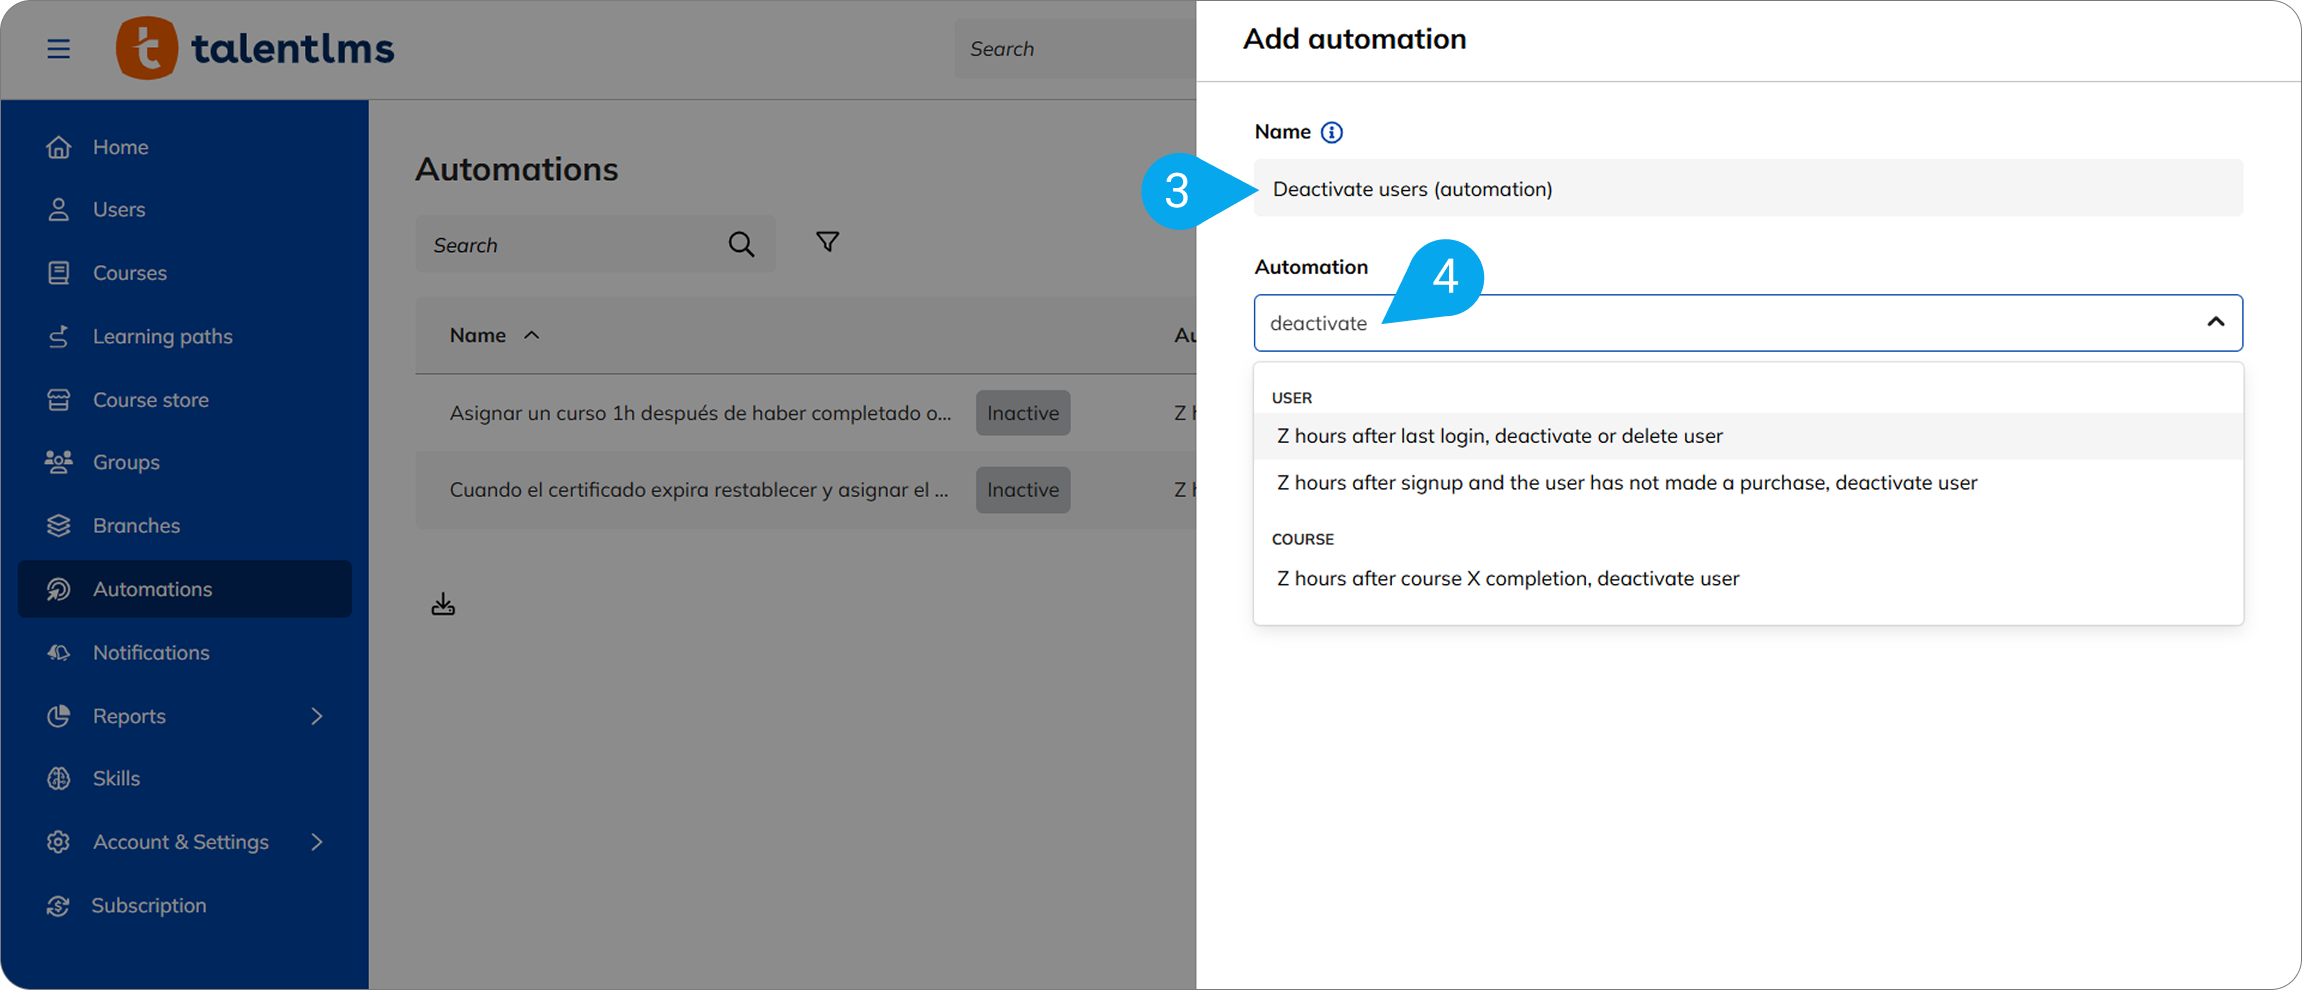Open the hamburger menu icon
The width and height of the screenshot is (2302, 990).
coord(58,49)
